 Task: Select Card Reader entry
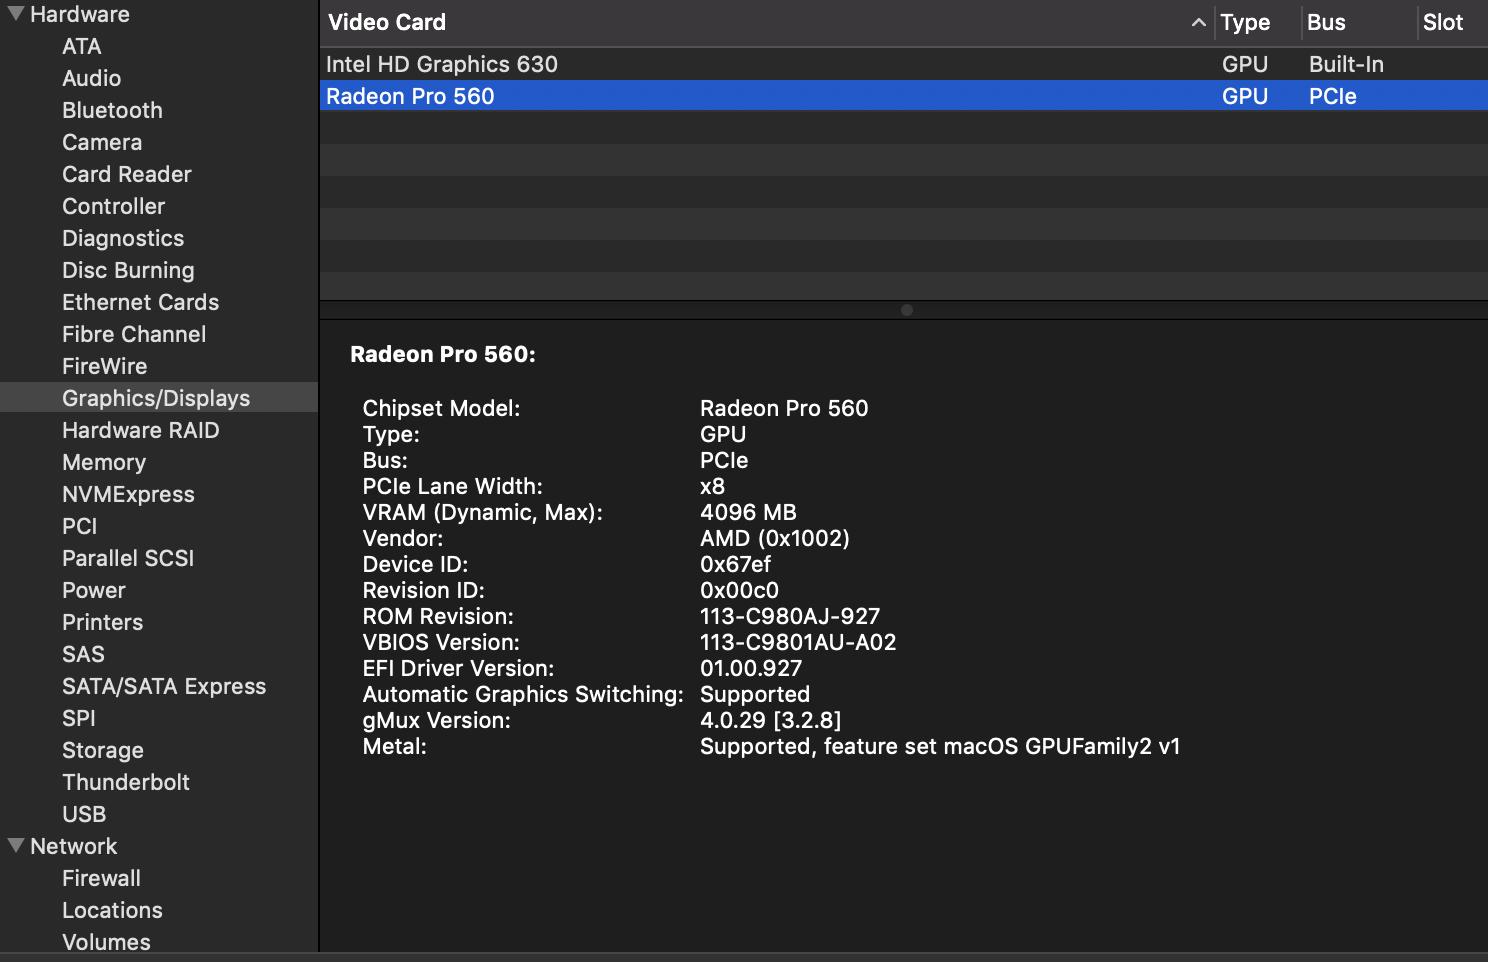127,174
